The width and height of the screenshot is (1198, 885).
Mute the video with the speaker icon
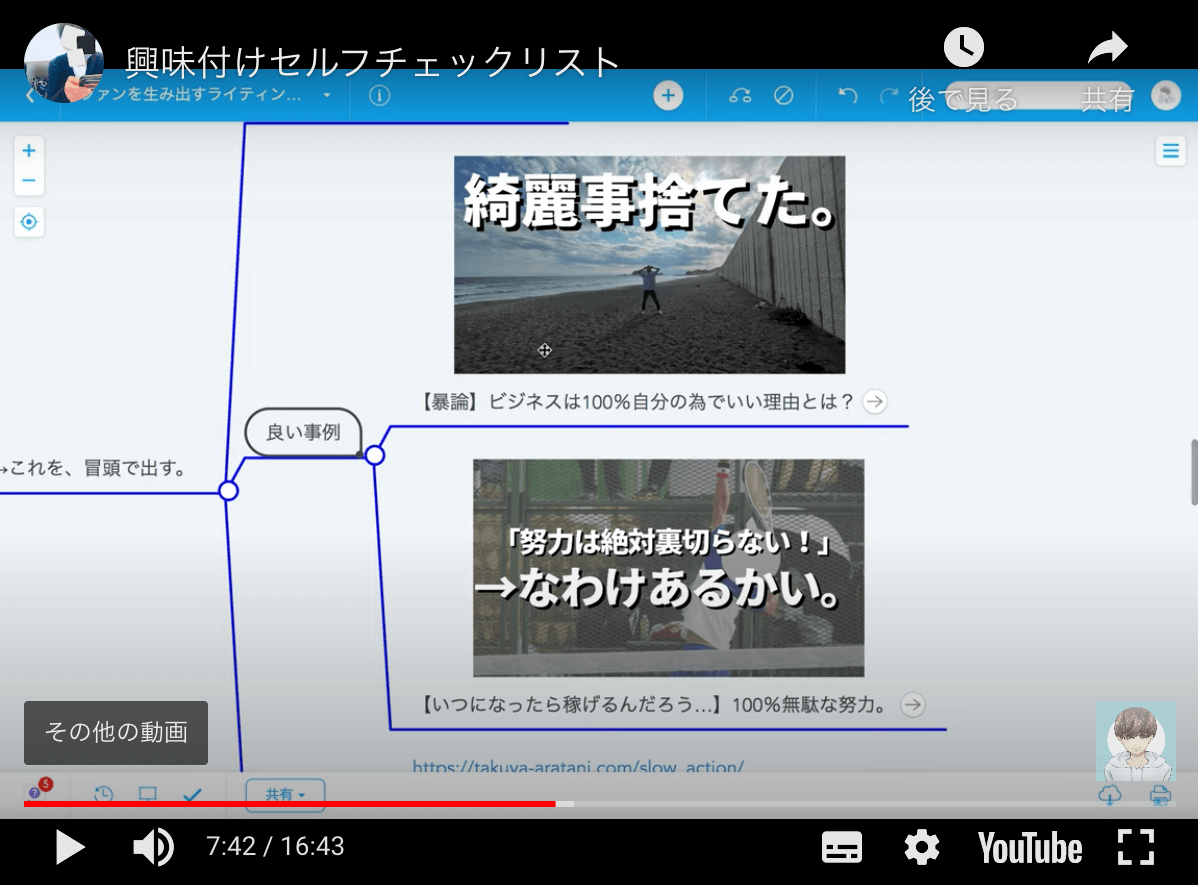pos(153,847)
